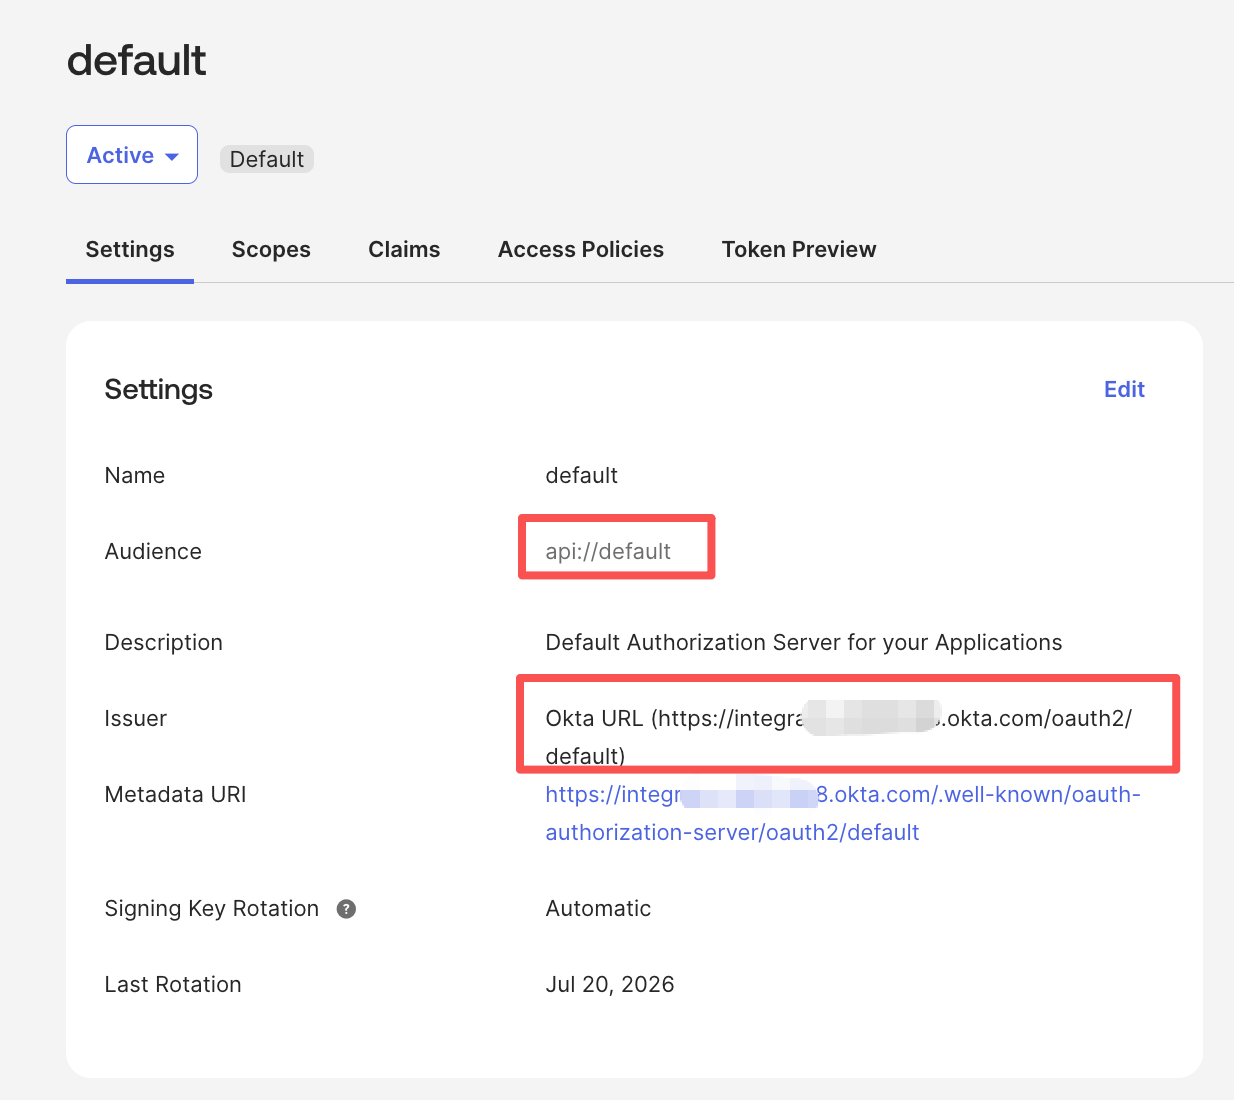
Task: Click the Name value default
Action: click(x=582, y=476)
